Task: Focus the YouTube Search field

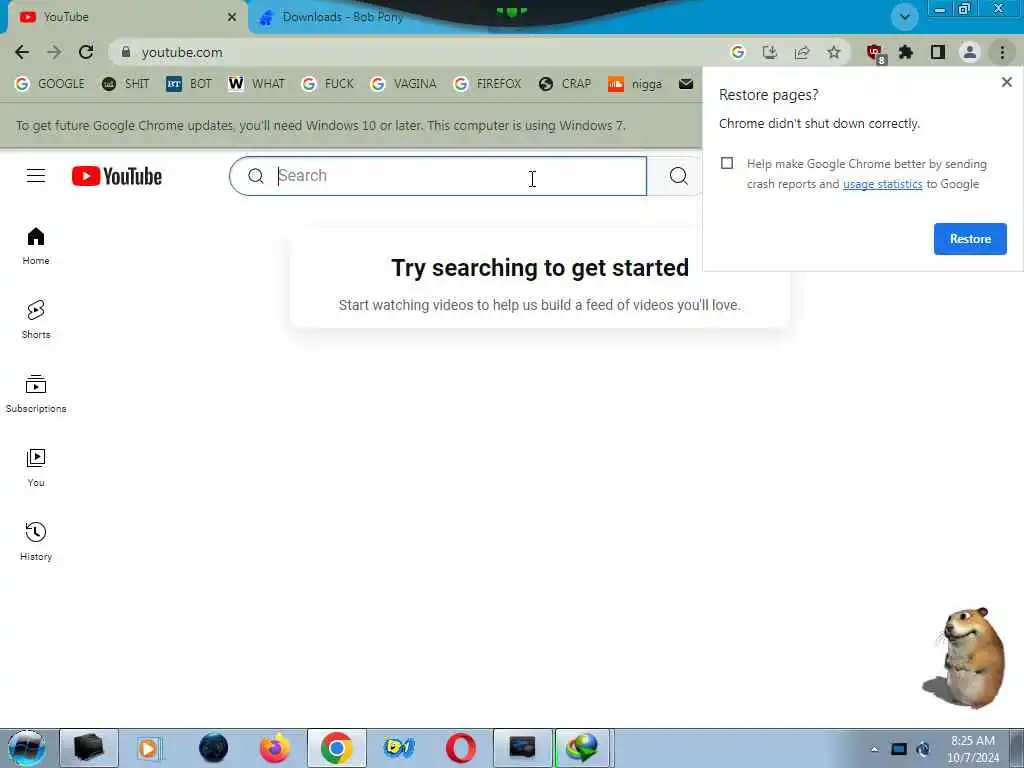Action: [438, 176]
